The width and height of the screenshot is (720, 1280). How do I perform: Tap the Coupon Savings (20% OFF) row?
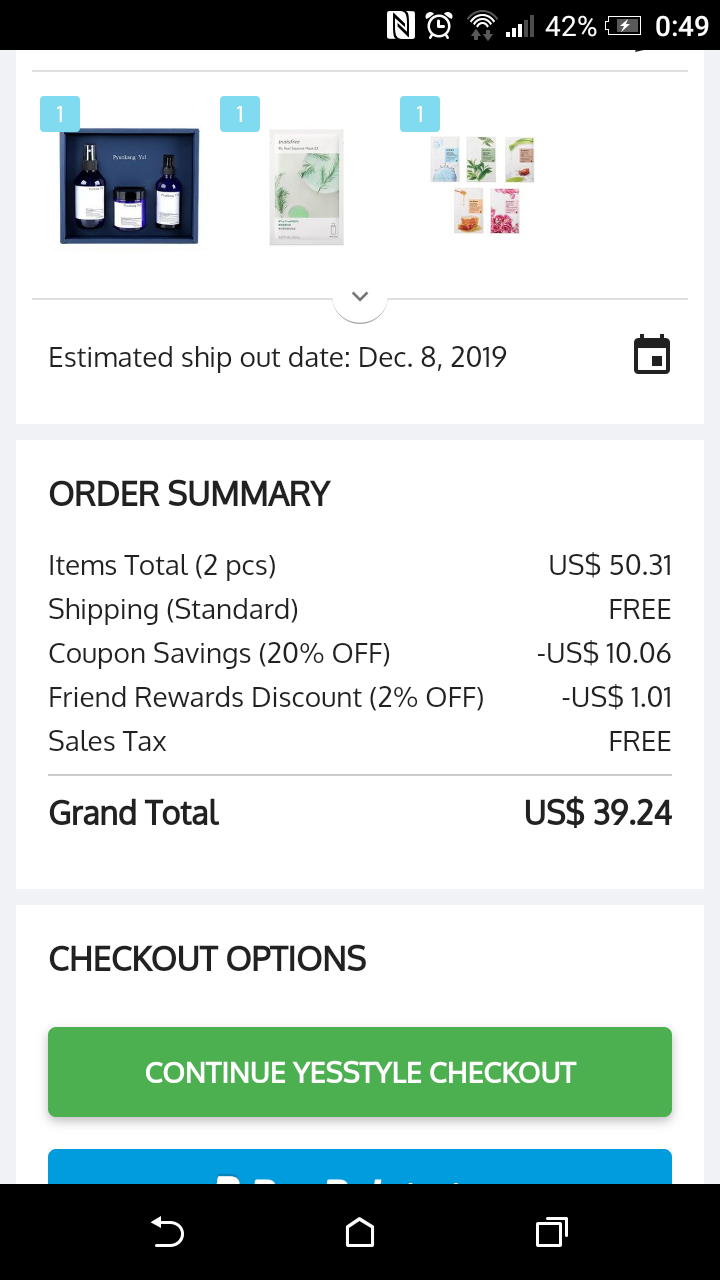pos(360,654)
